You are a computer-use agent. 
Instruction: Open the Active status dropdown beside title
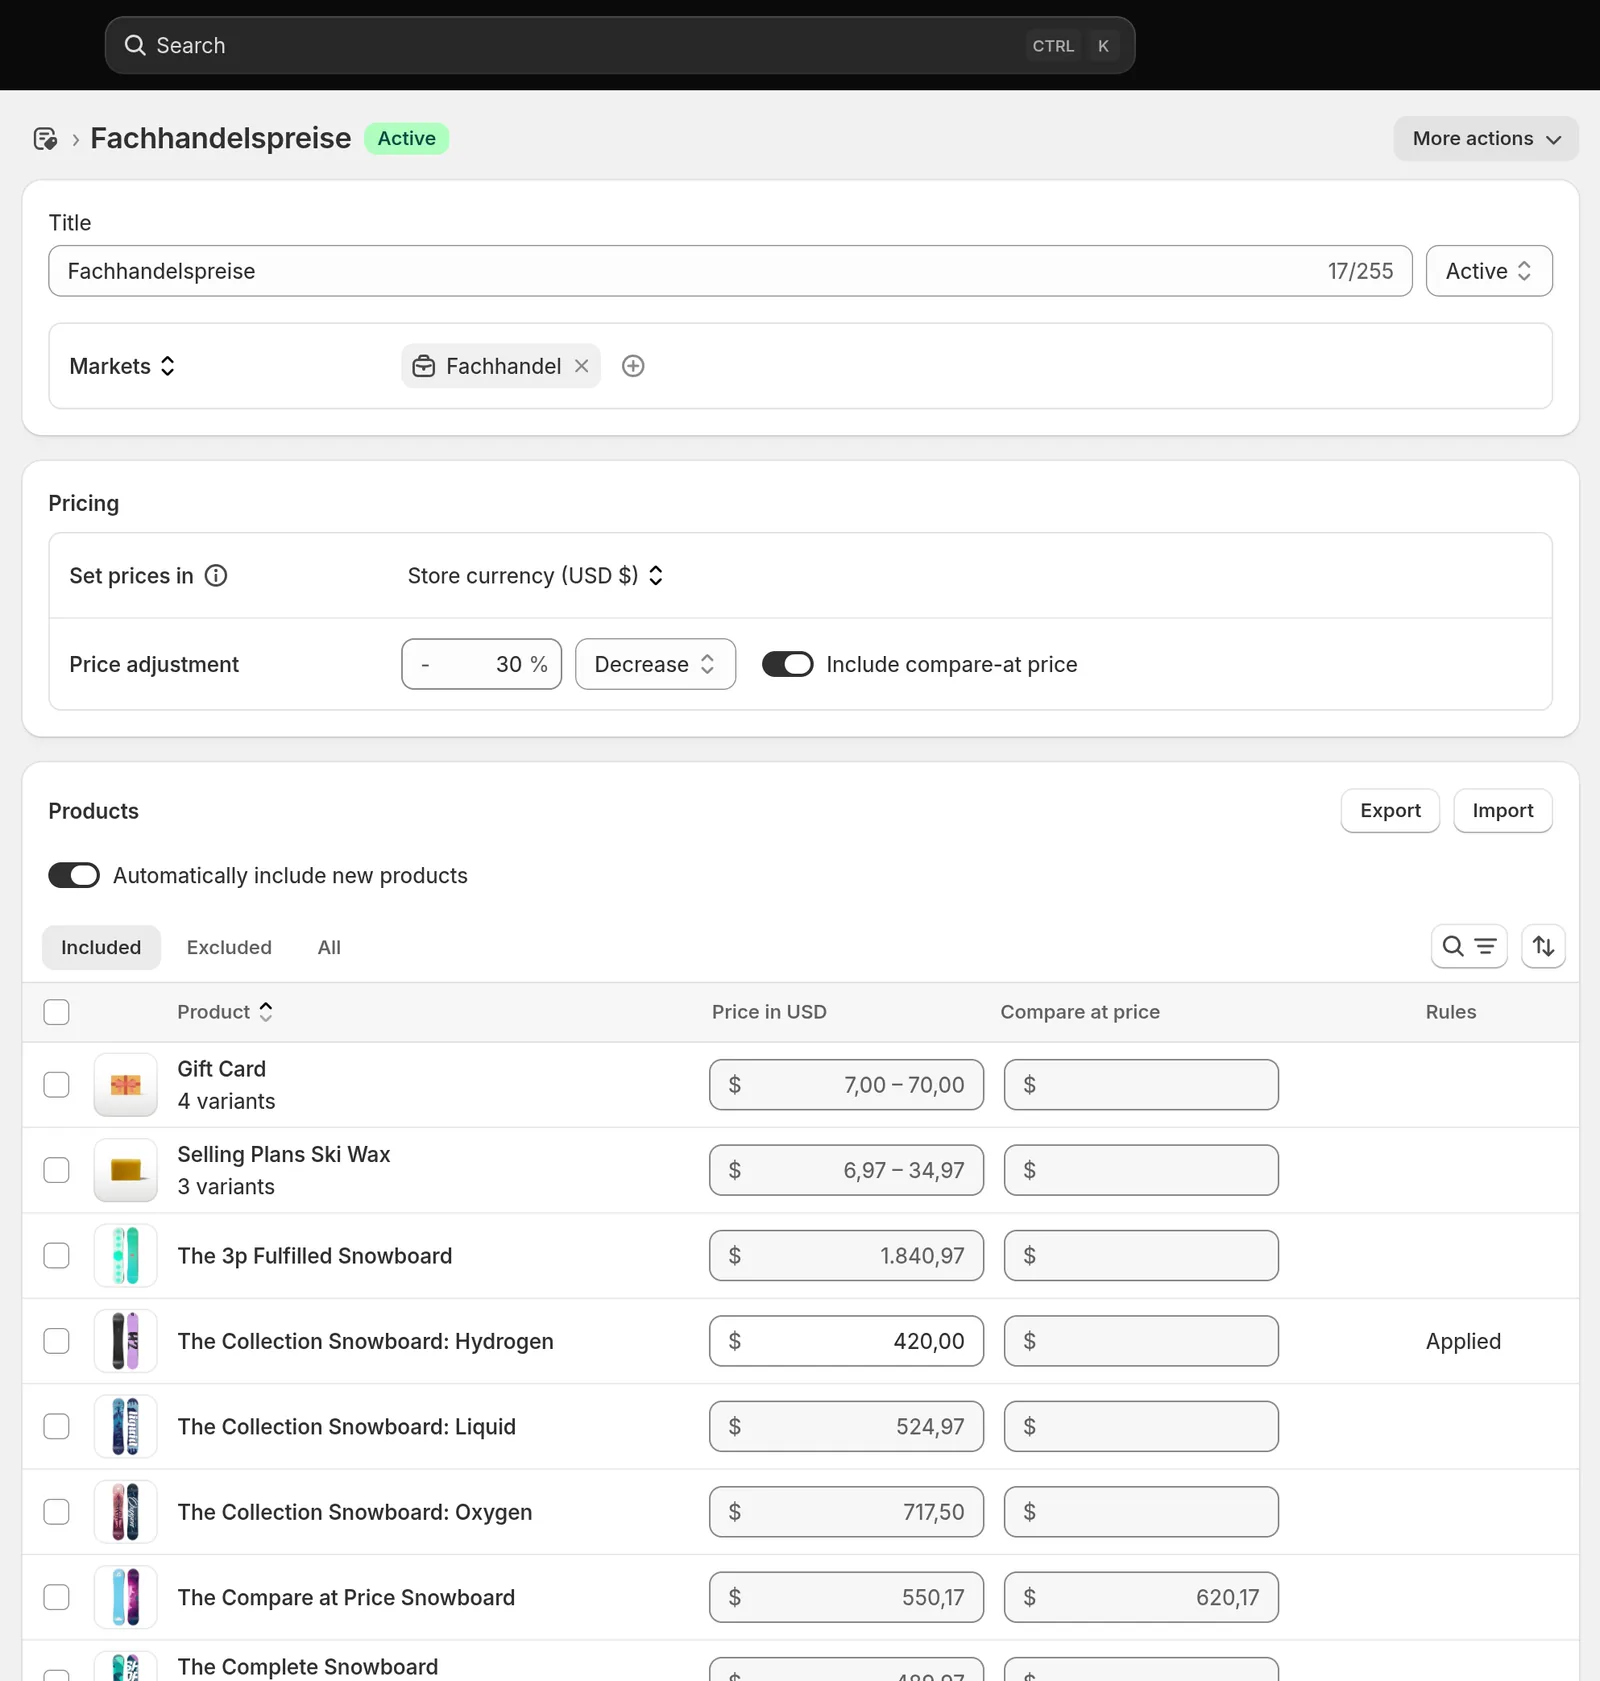pos(1489,271)
